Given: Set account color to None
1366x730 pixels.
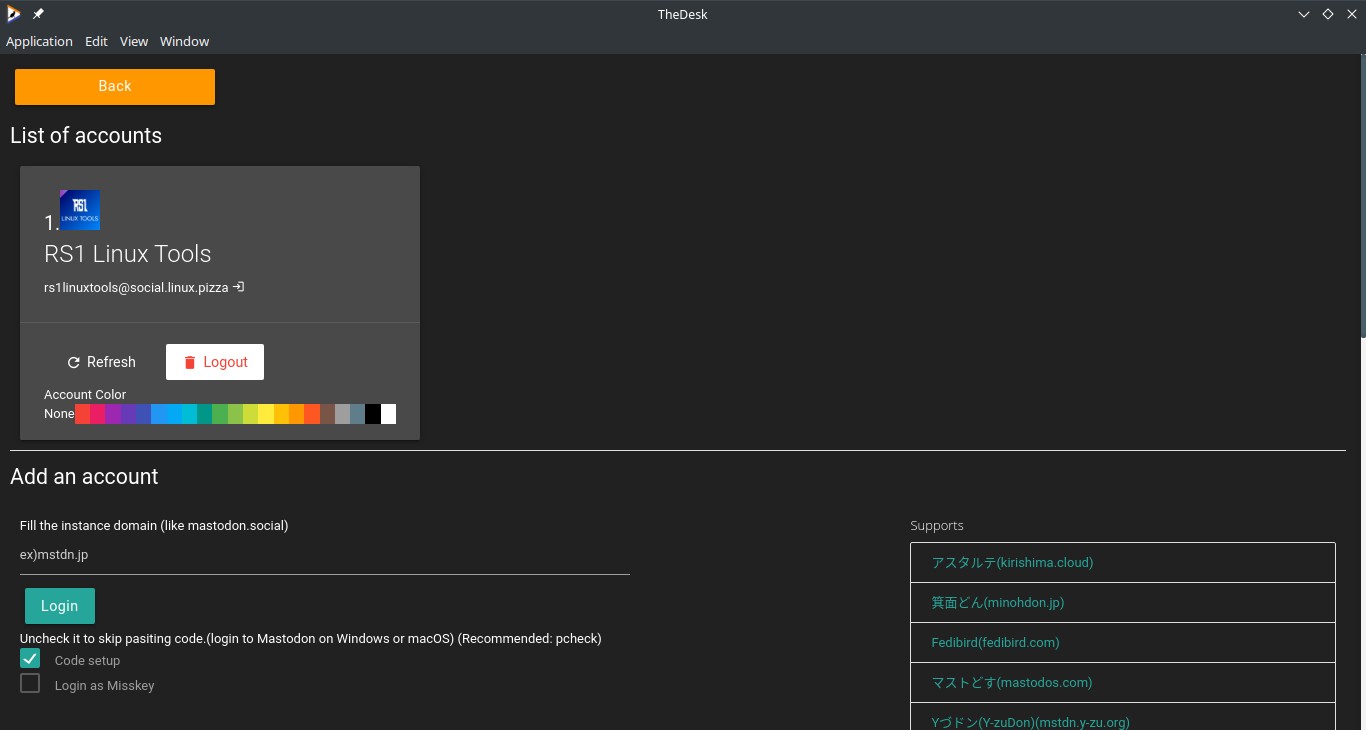Looking at the screenshot, I should click(59, 414).
